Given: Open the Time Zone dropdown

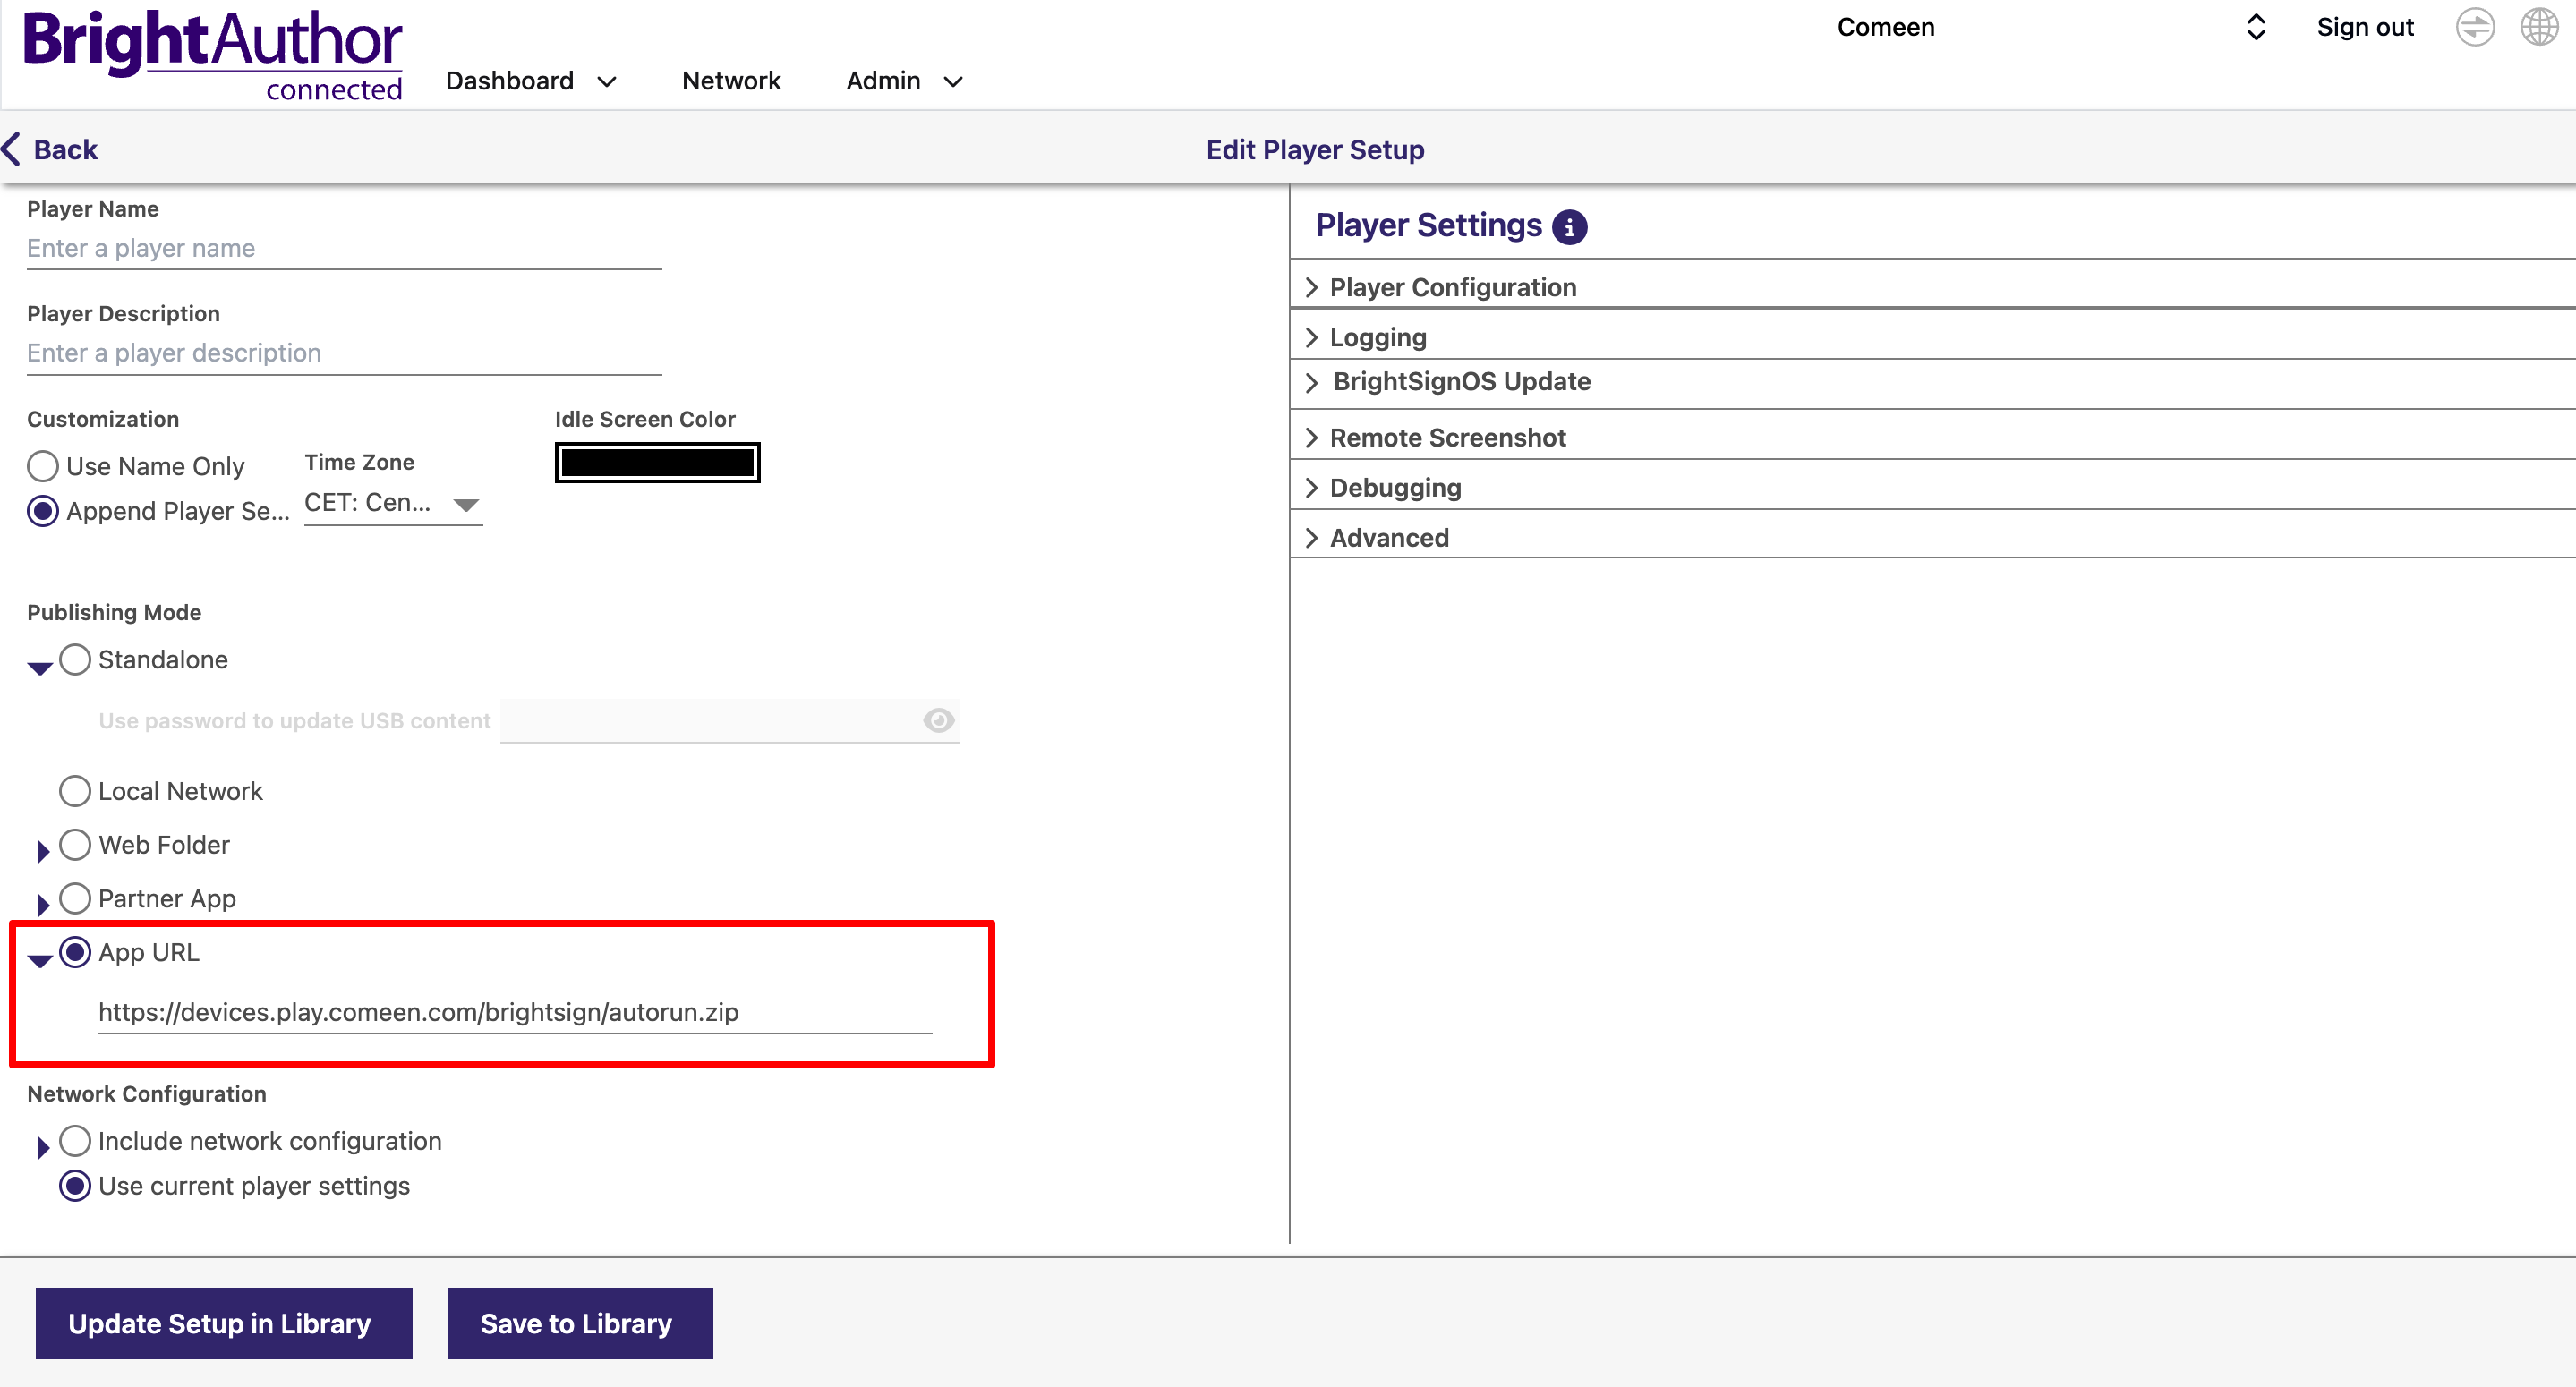Looking at the screenshot, I should click(393, 503).
